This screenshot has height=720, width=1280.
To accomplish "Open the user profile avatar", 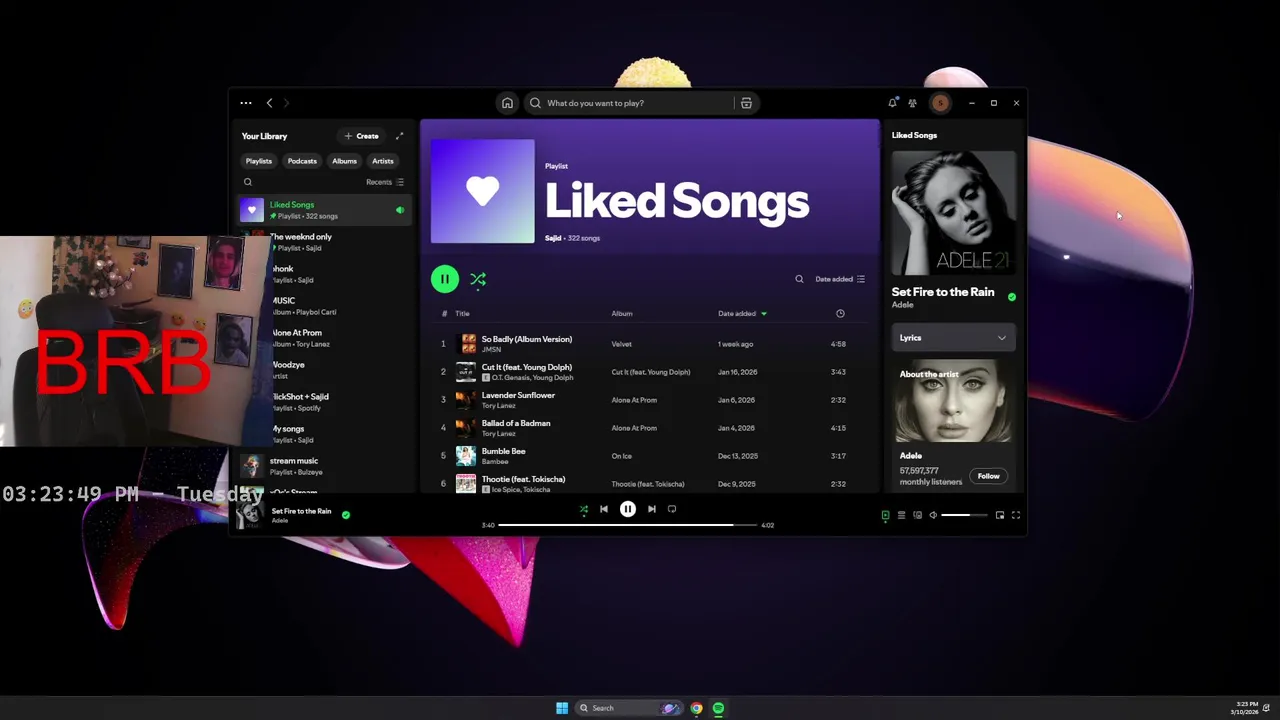I will click(940, 103).
